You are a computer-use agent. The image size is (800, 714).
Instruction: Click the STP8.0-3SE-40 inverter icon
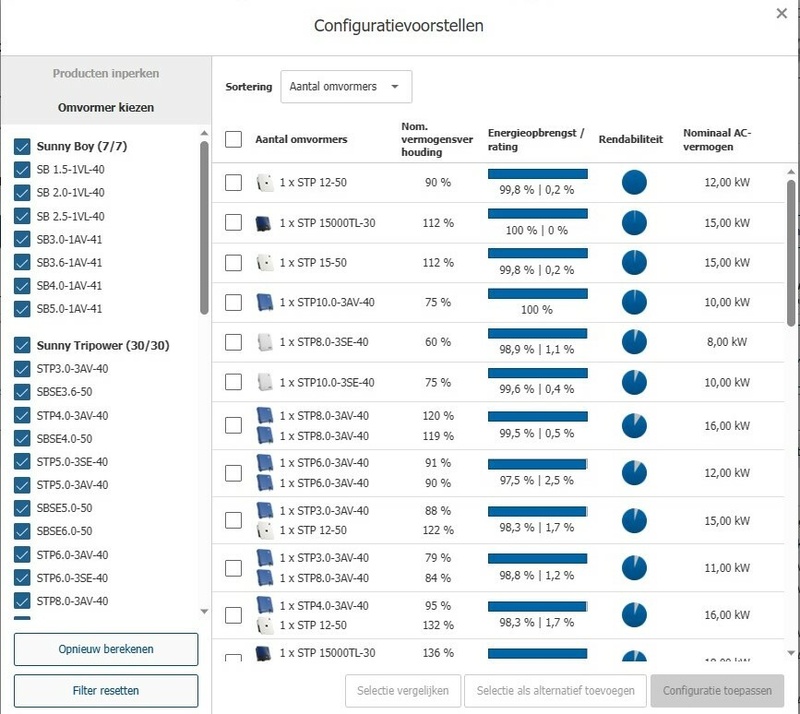click(x=265, y=342)
